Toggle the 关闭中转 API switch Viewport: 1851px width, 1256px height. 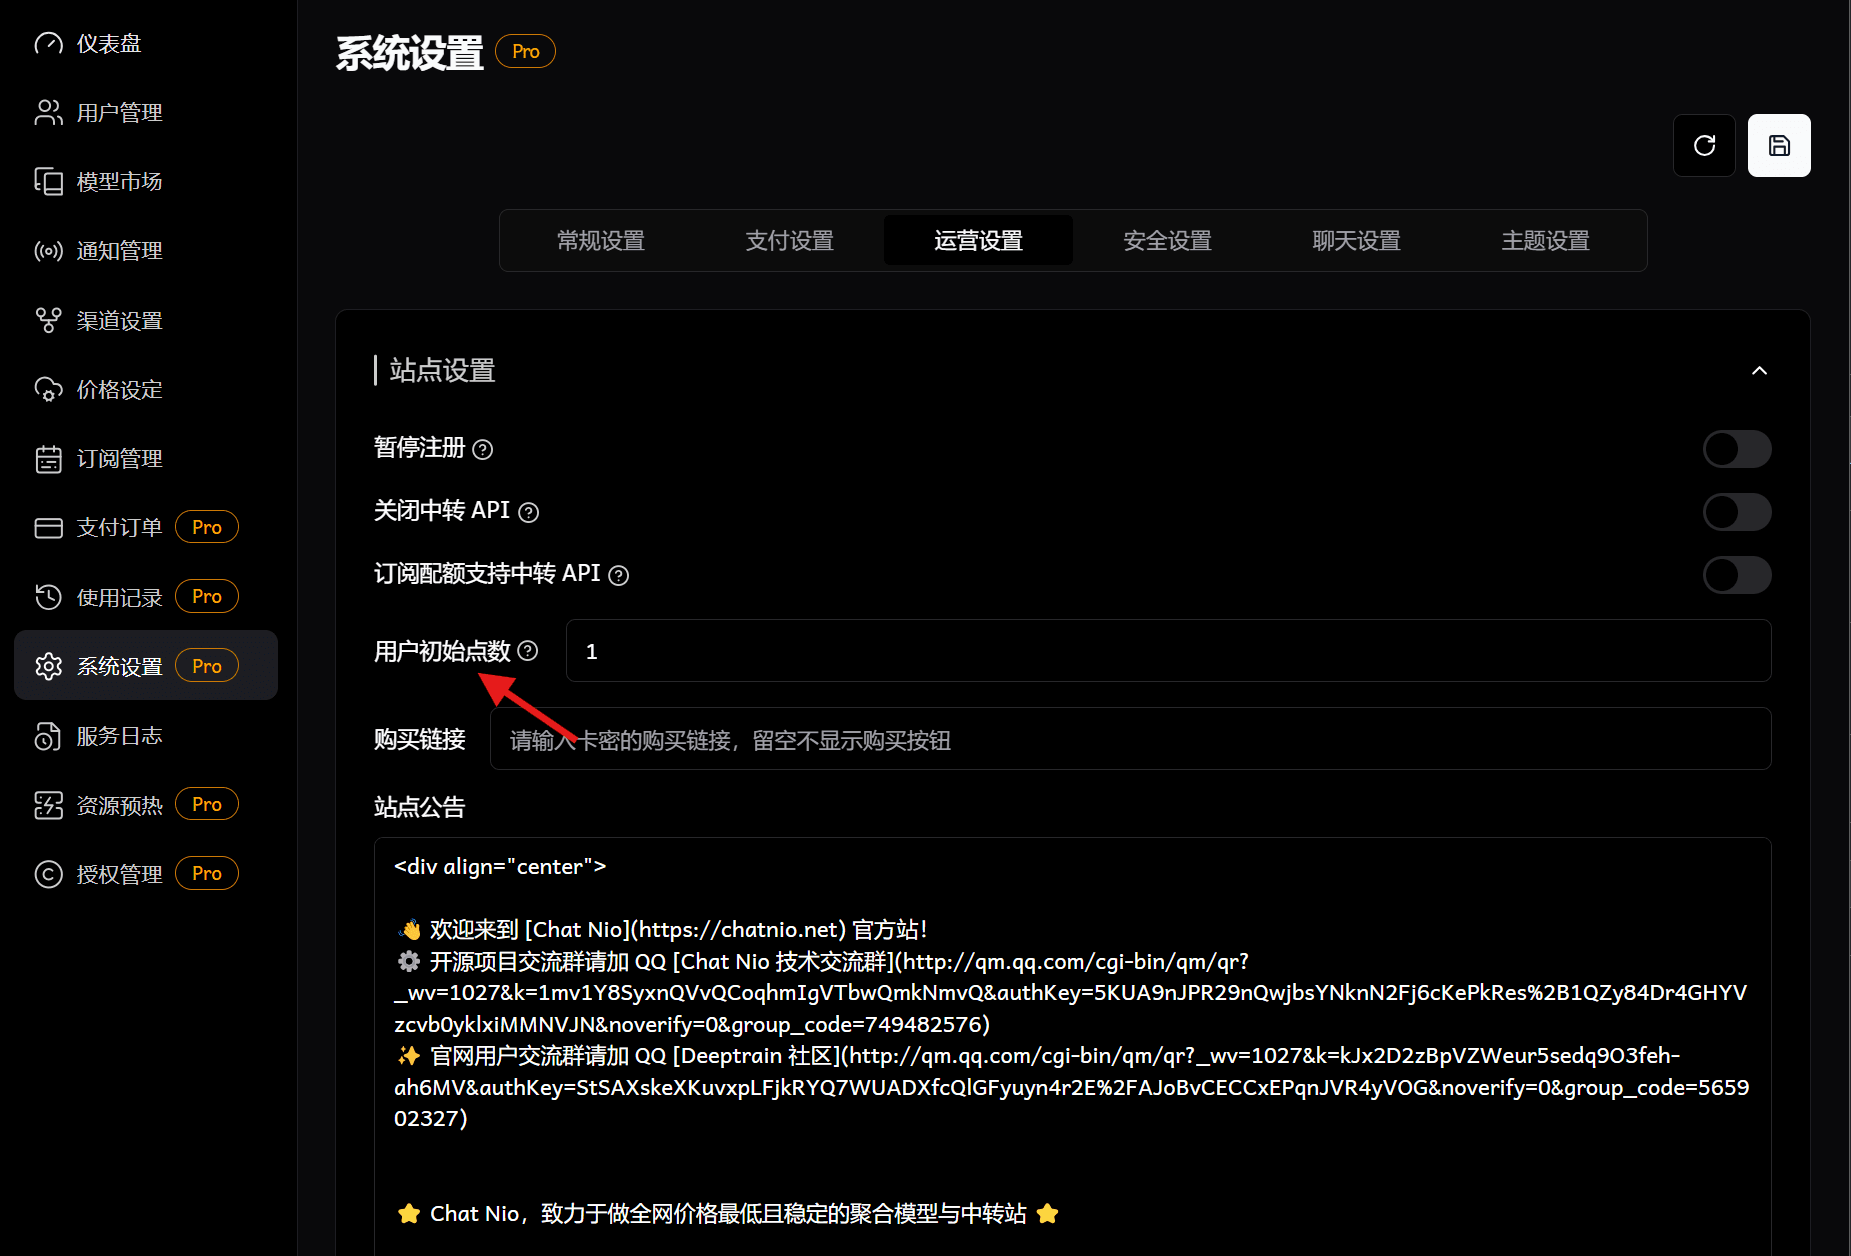pos(1737,512)
